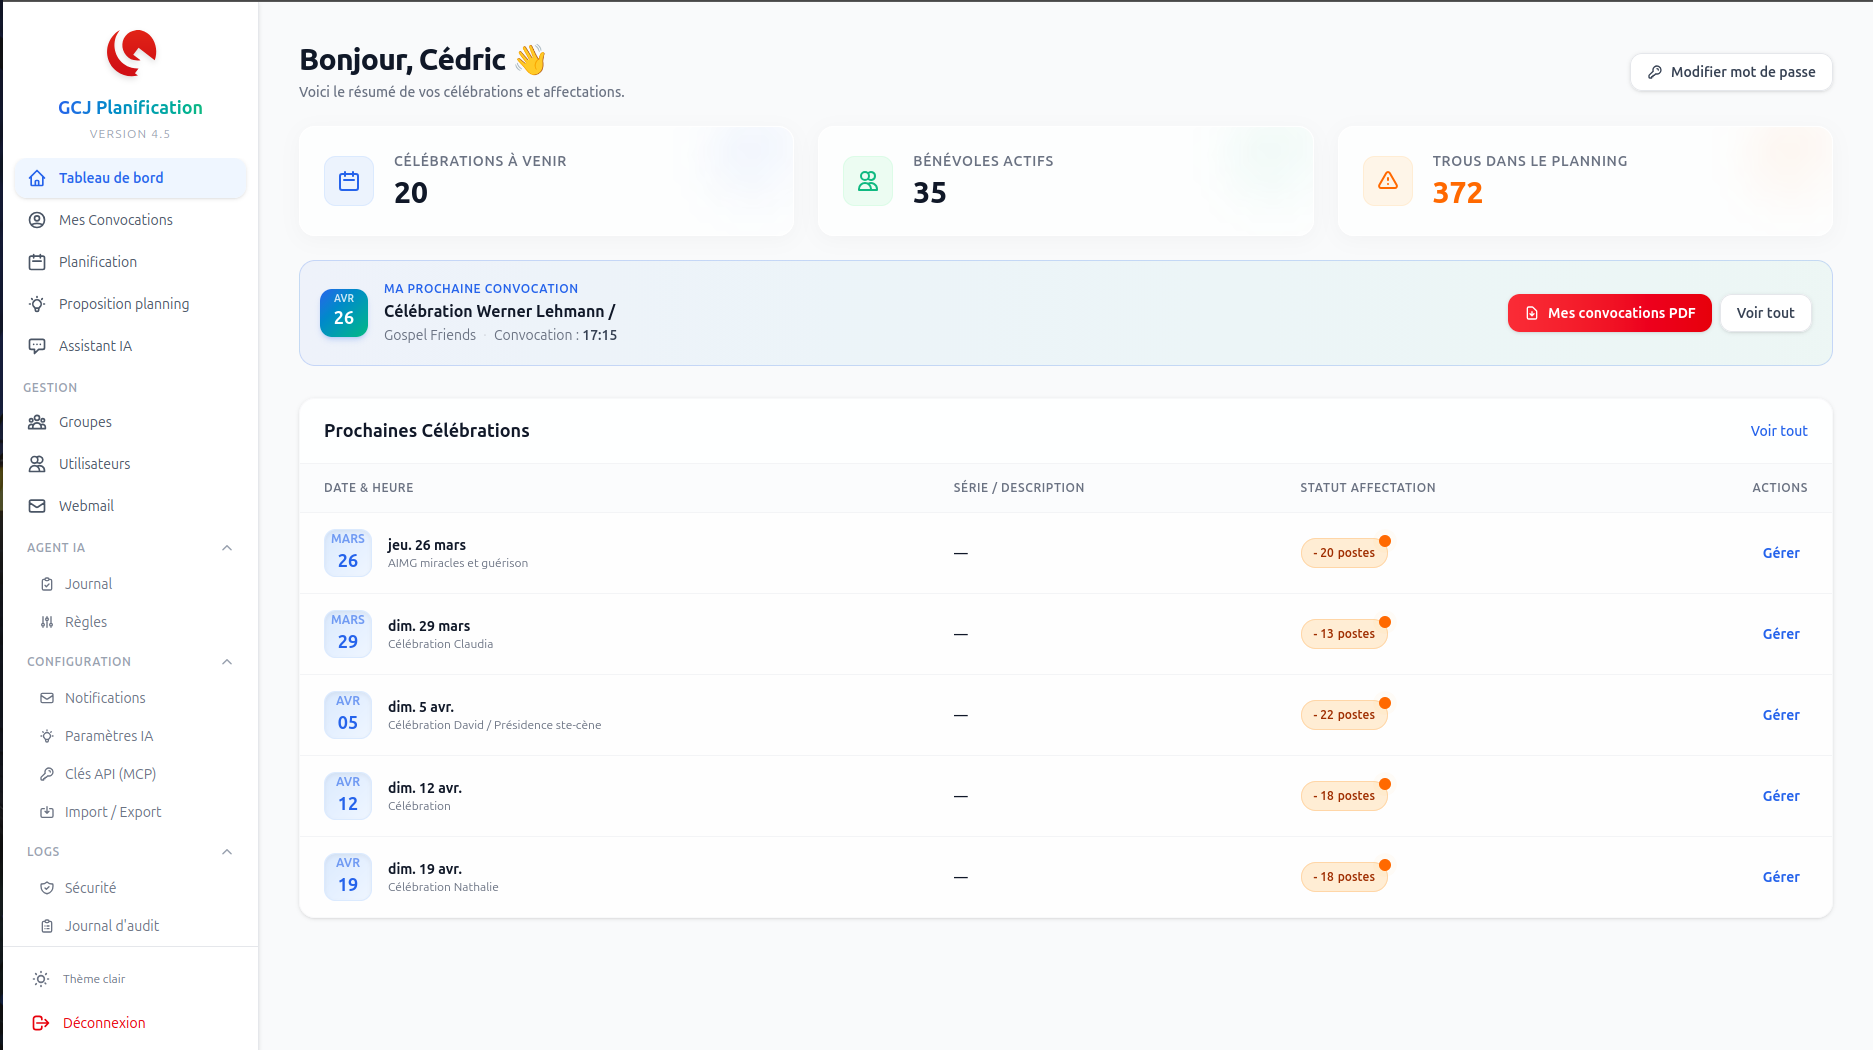The width and height of the screenshot is (1873, 1050).
Task: Collapse the Configuration section
Action: [227, 662]
